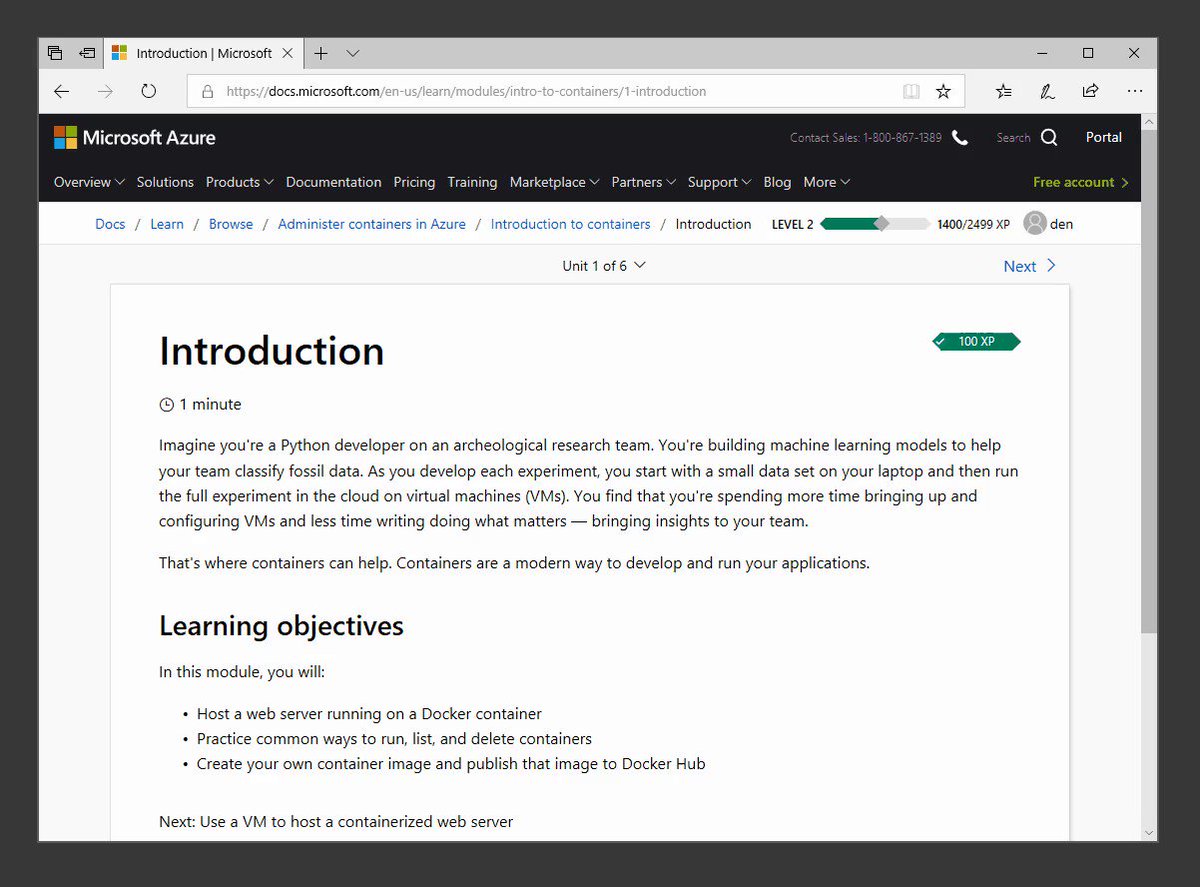Image resolution: width=1200 pixels, height=887 pixels.
Task: Open the tabs you've set aside icon
Action: 55,53
